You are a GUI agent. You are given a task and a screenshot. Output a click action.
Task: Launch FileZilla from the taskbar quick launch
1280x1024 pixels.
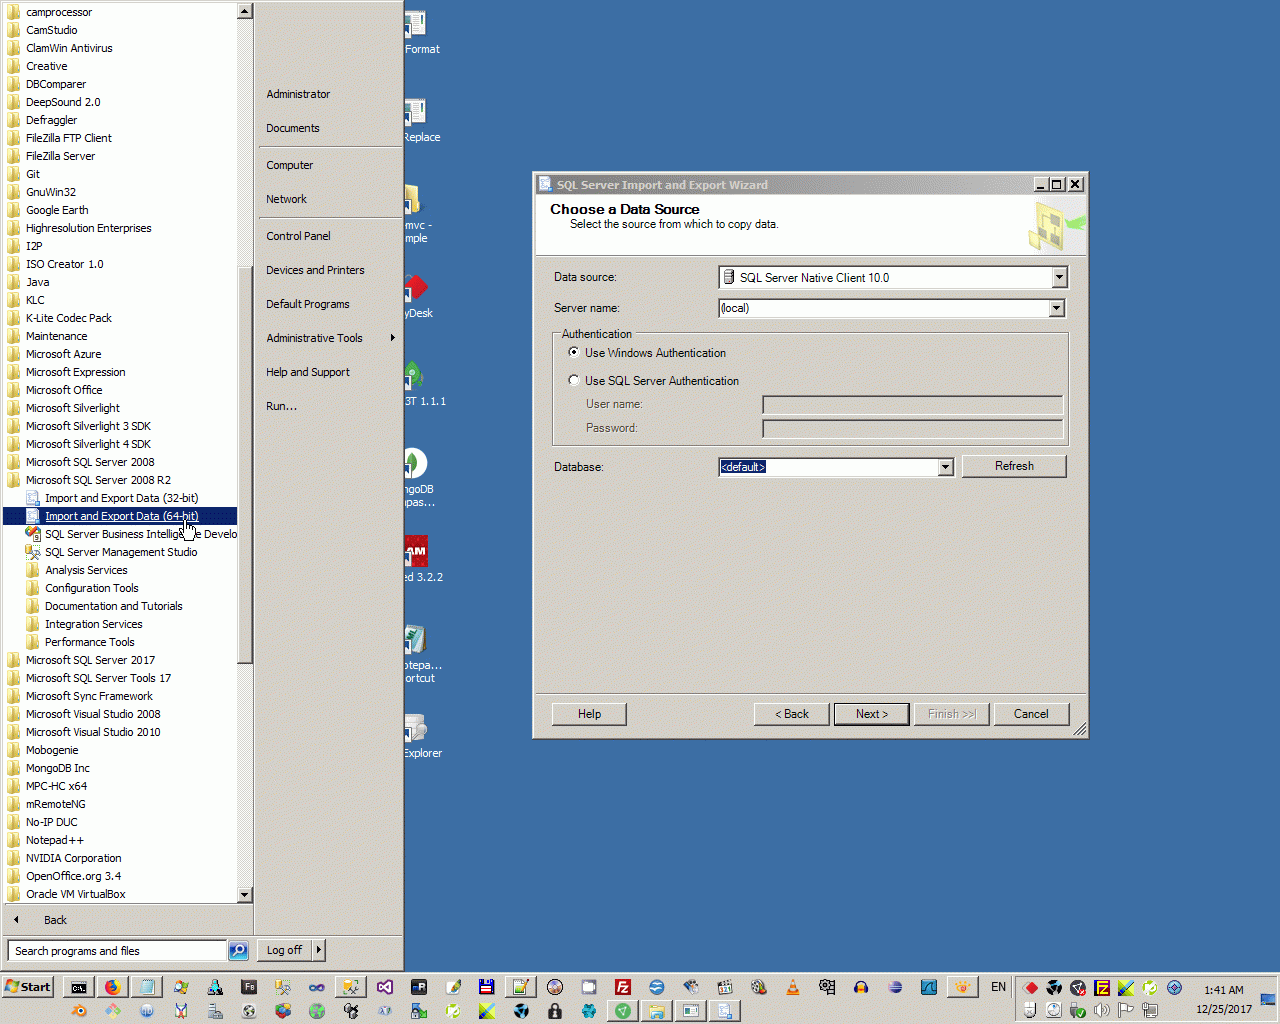pyautogui.click(x=623, y=987)
